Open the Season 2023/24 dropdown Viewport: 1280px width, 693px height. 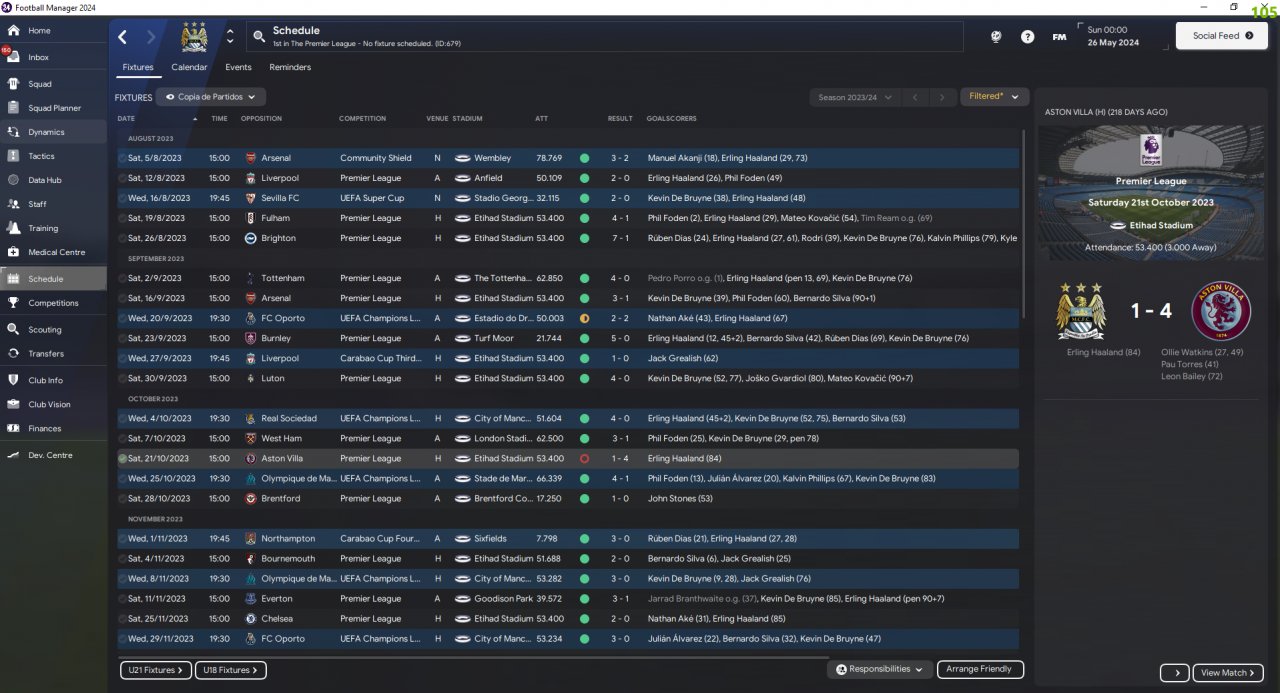(x=853, y=97)
